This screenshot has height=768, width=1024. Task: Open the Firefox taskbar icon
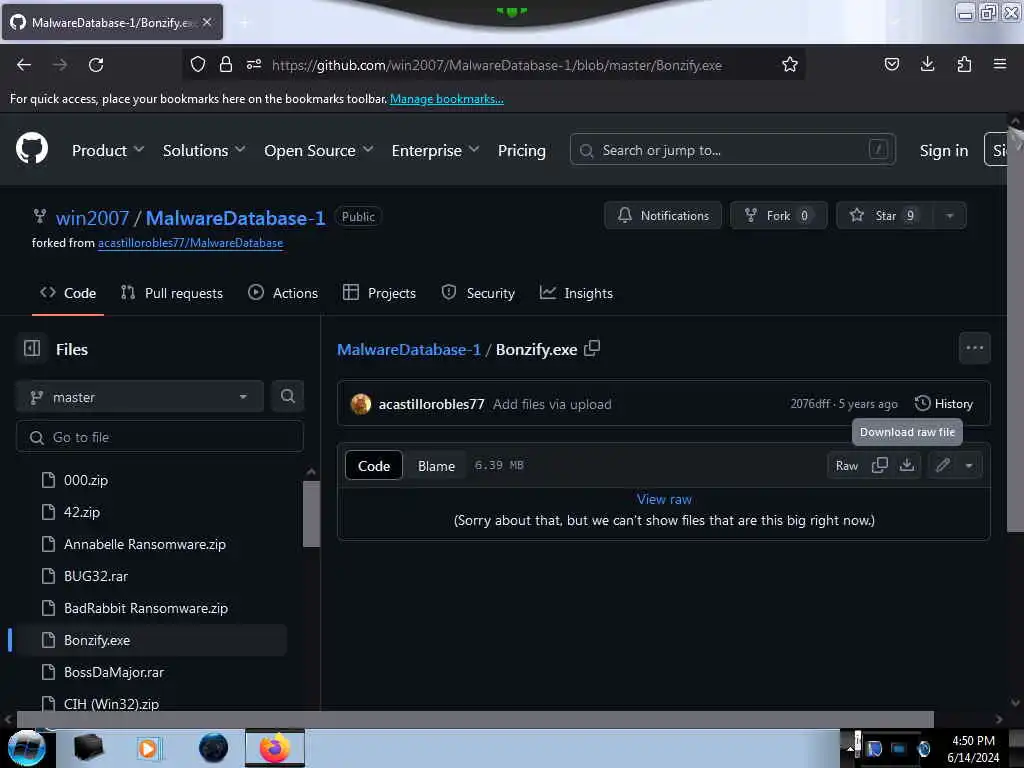275,748
